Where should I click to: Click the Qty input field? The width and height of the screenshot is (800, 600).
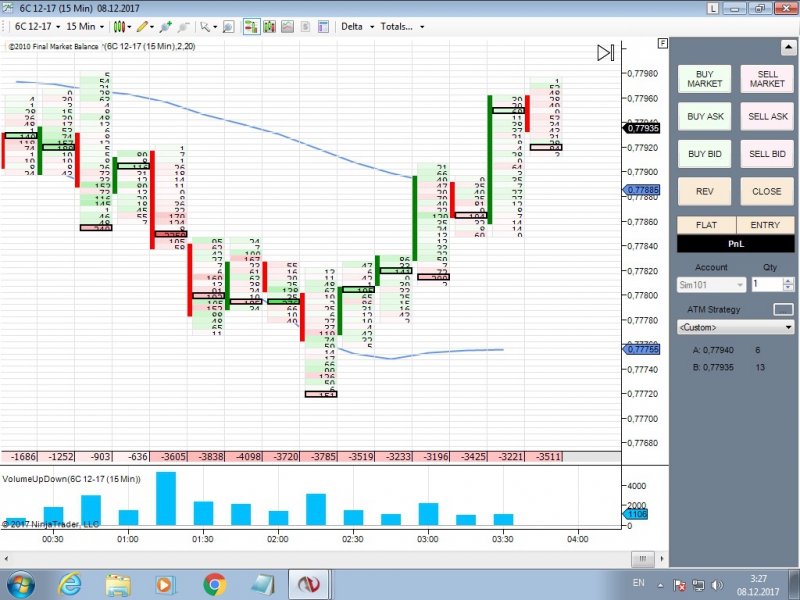pyautogui.click(x=767, y=284)
